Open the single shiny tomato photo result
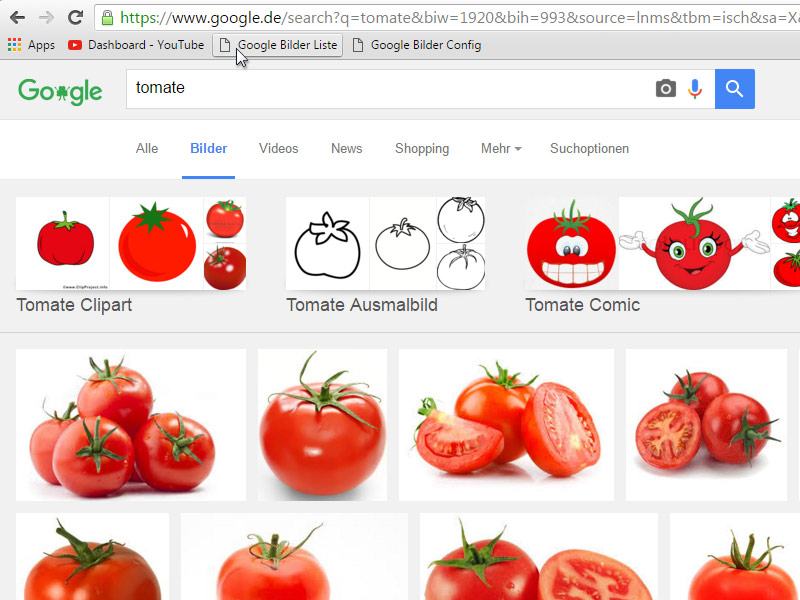This screenshot has height=600, width=800. click(x=322, y=424)
